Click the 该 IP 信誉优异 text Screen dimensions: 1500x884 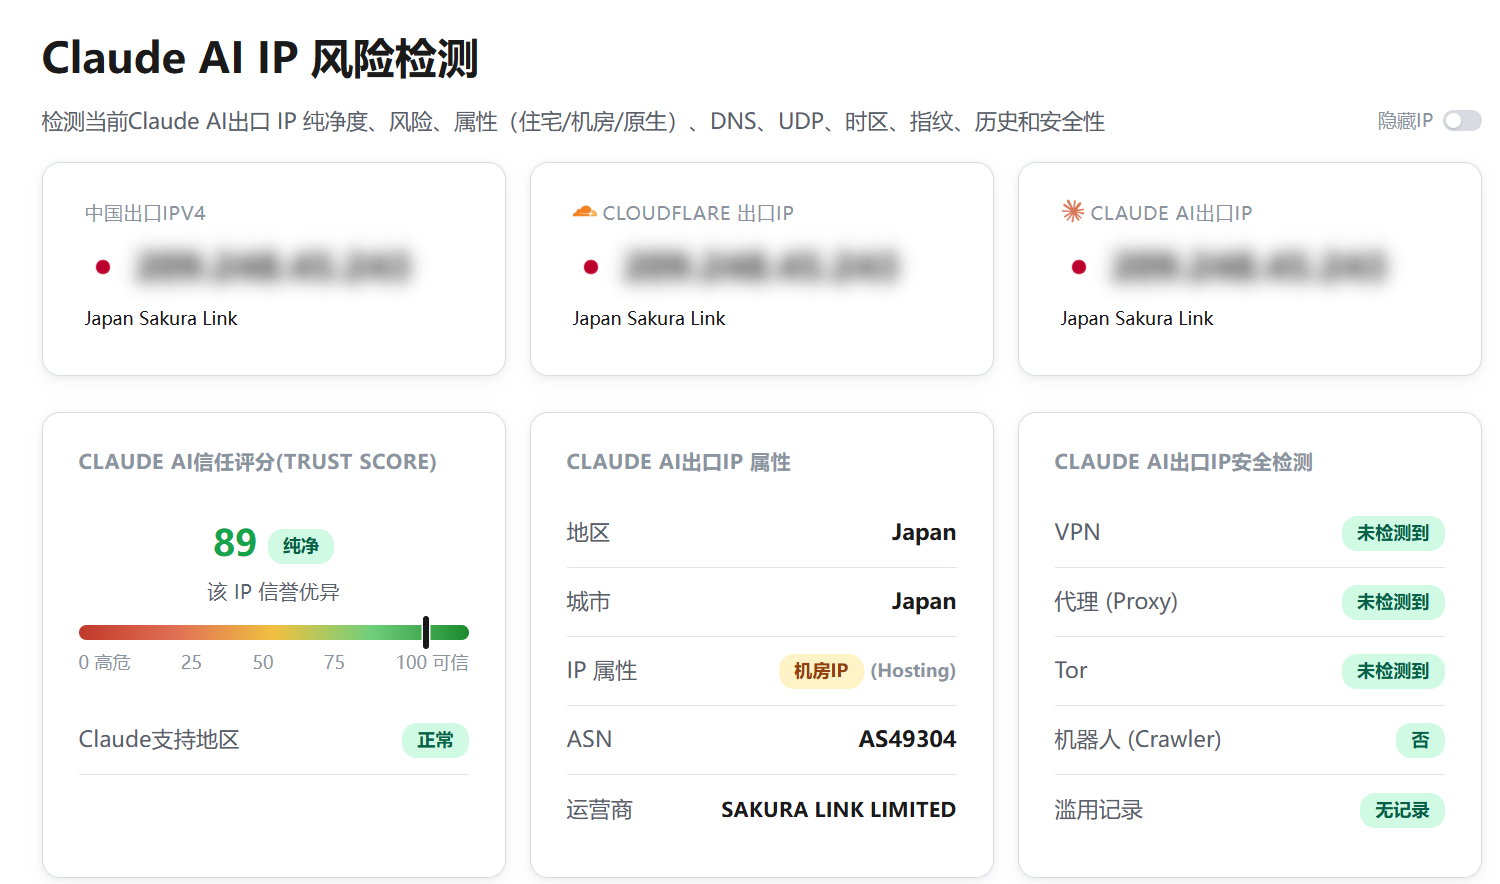[273, 592]
